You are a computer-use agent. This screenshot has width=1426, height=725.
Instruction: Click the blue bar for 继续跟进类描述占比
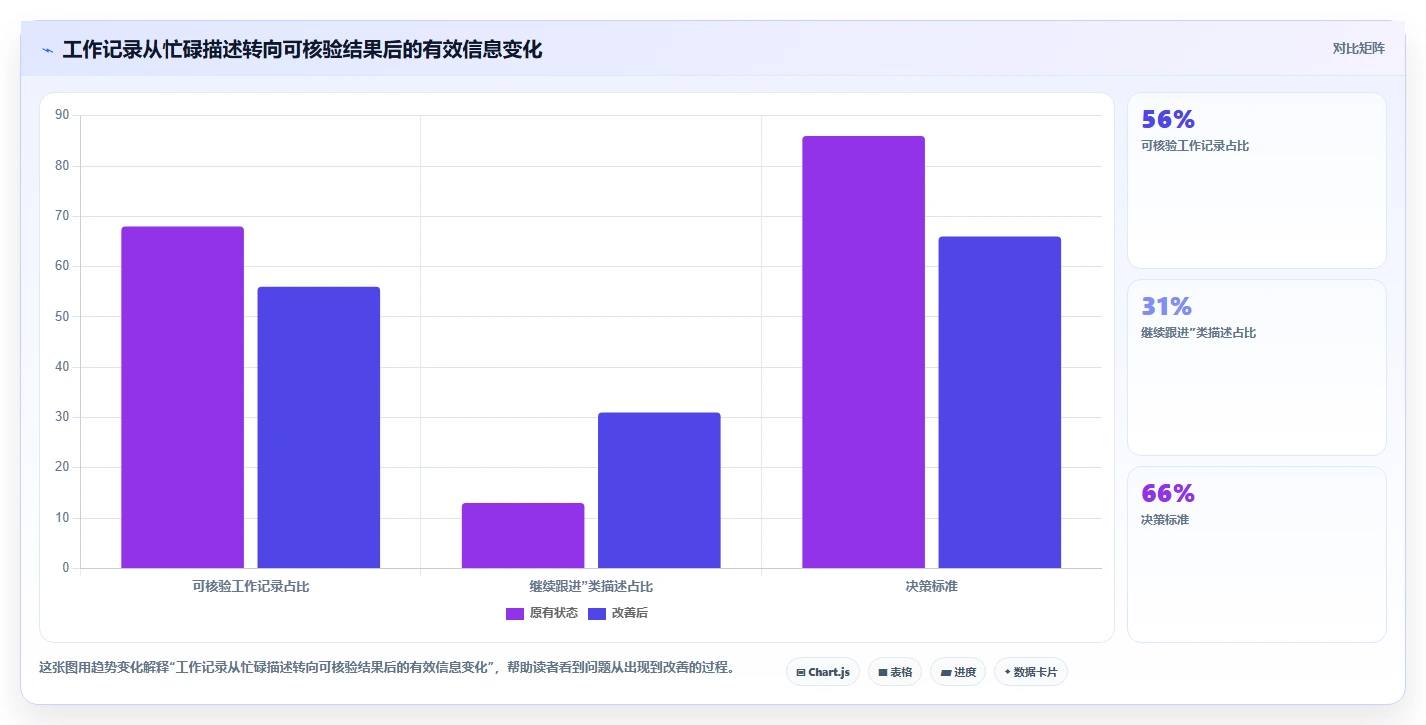659,490
